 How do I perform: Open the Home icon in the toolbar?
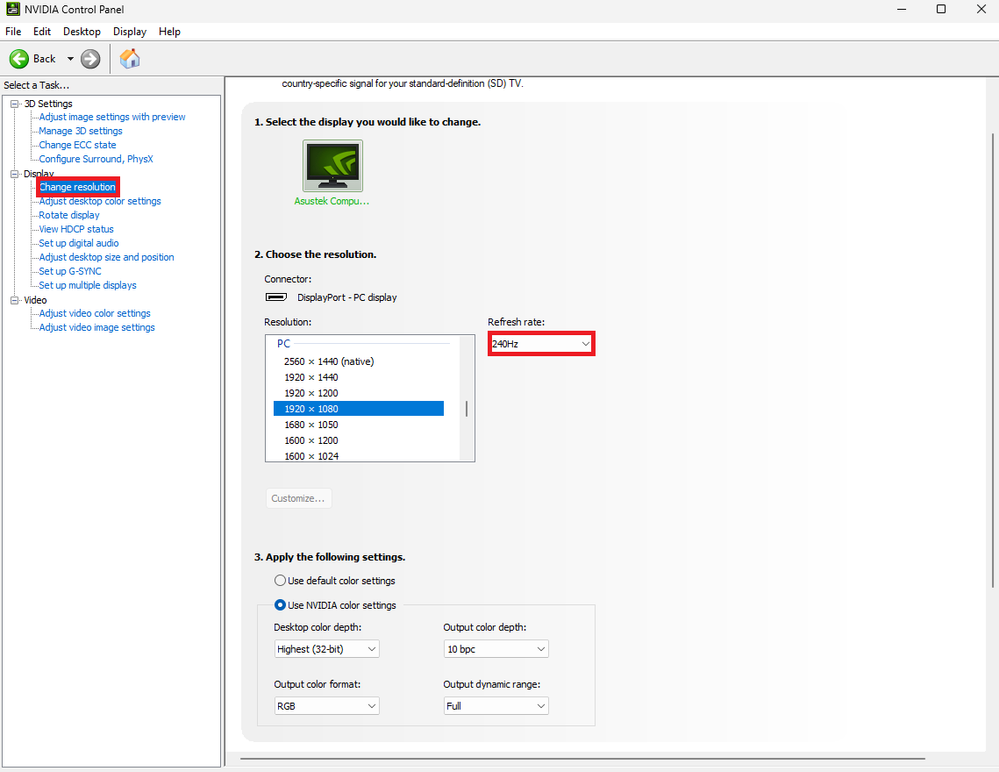pyautogui.click(x=130, y=59)
